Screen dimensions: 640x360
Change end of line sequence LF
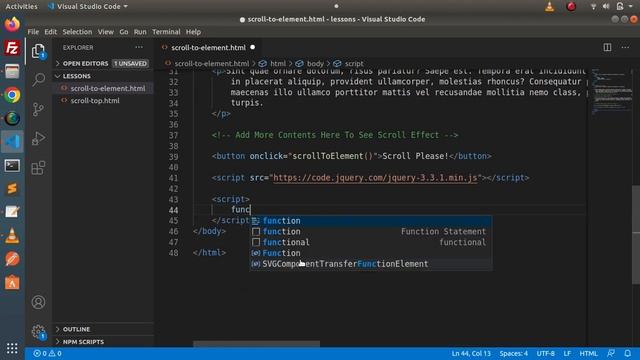pyautogui.click(x=567, y=353)
